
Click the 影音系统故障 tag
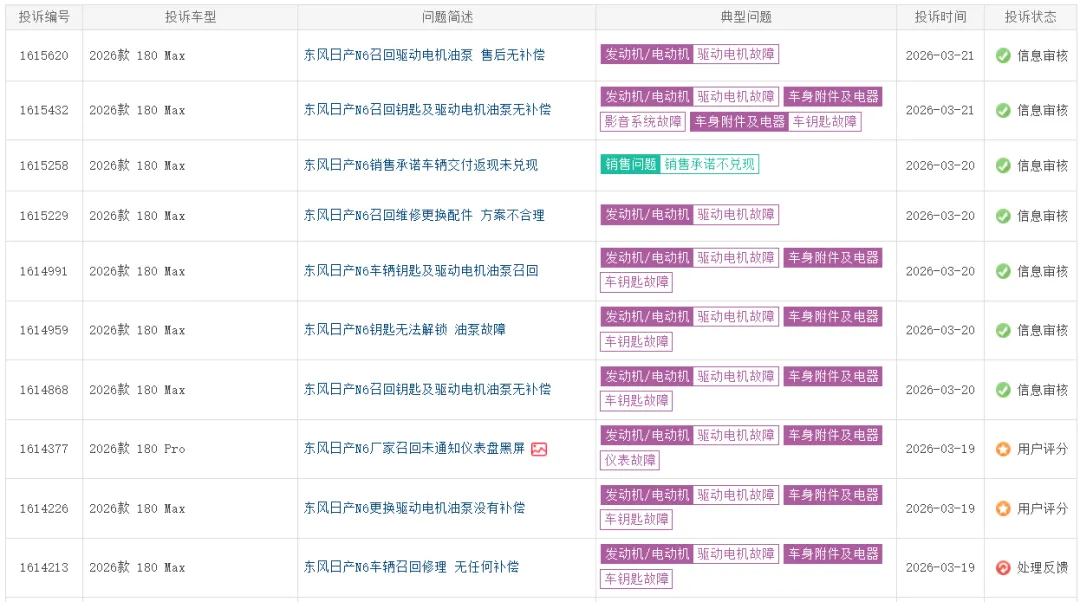coord(643,121)
